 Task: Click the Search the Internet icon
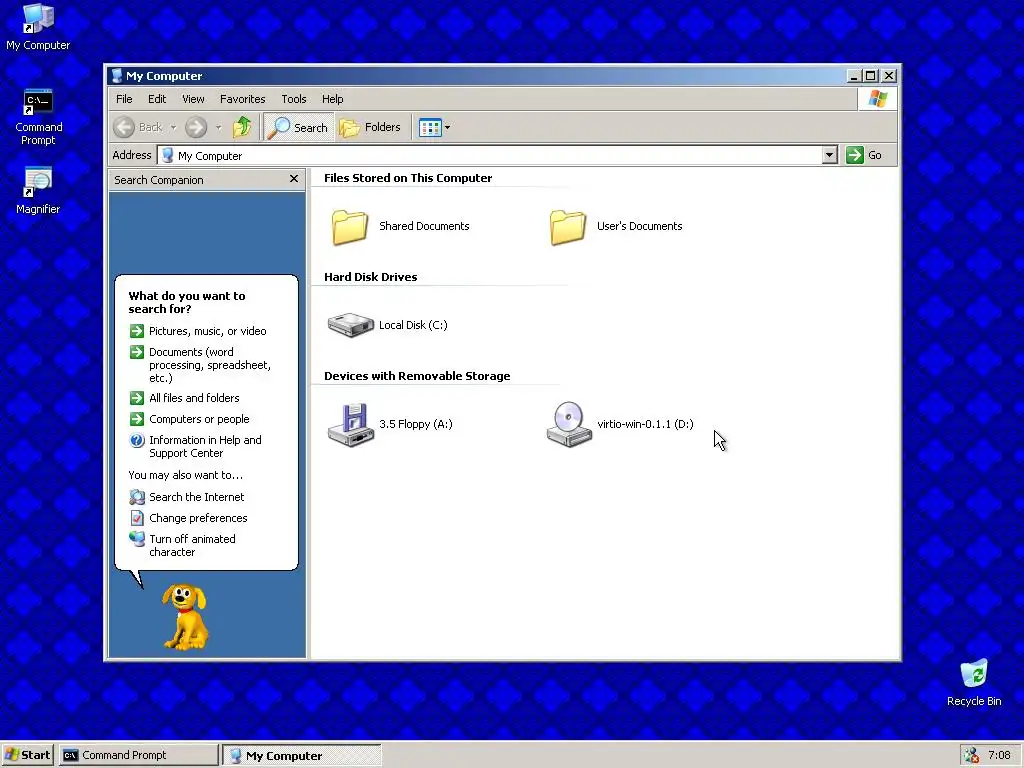click(136, 497)
